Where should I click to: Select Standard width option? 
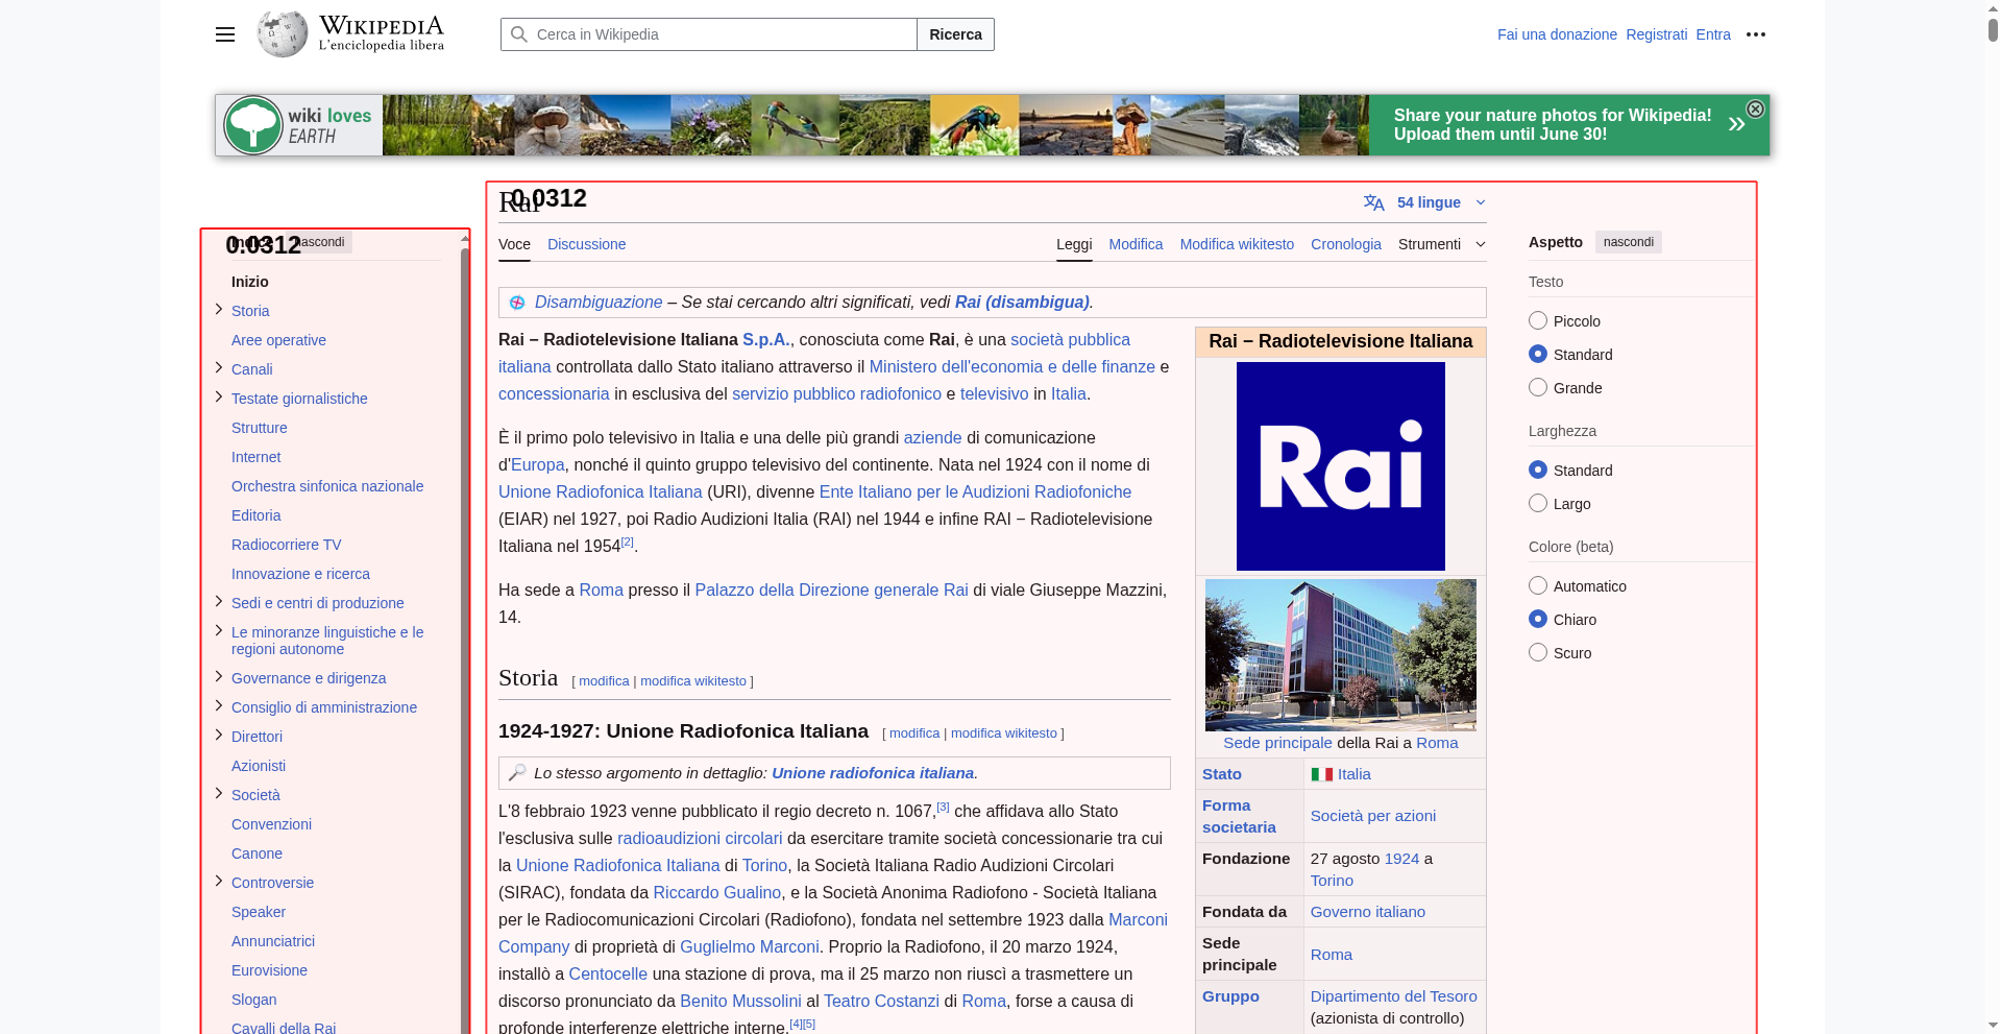(x=1538, y=470)
